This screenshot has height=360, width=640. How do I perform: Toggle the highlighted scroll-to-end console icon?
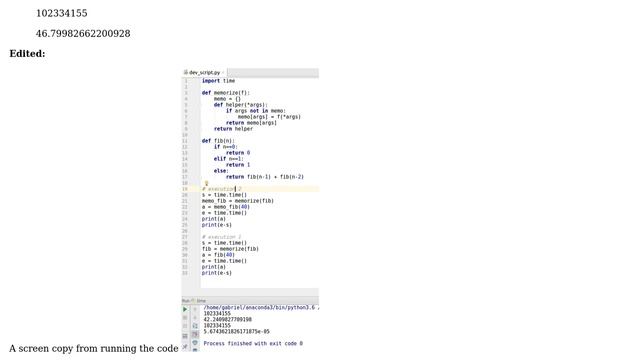[x=196, y=334]
